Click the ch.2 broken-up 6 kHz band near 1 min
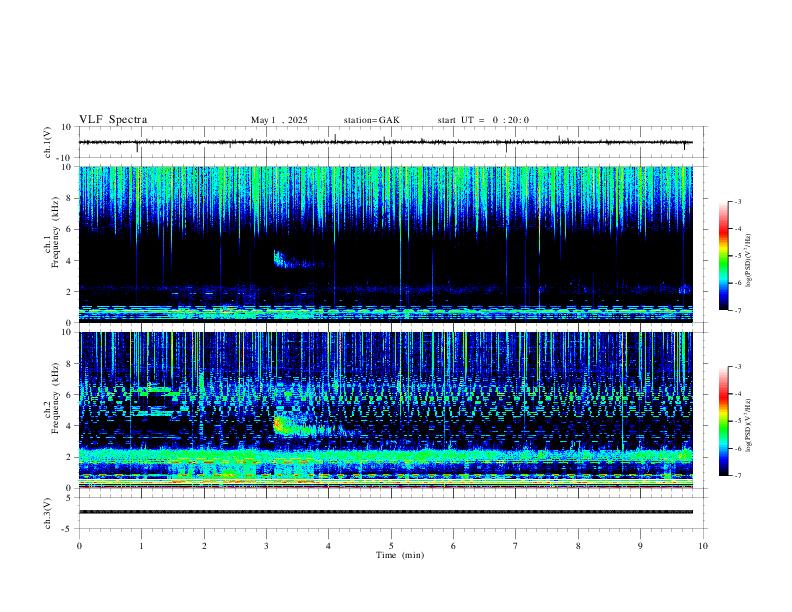 click(x=157, y=390)
